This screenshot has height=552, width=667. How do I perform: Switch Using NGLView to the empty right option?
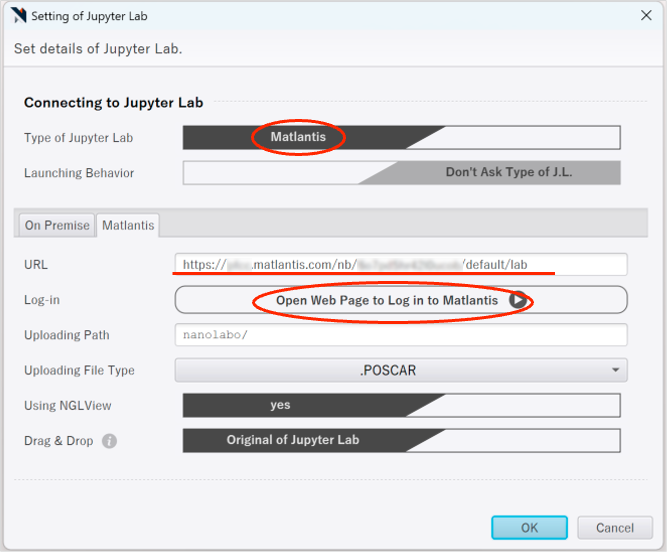[x=535, y=405]
